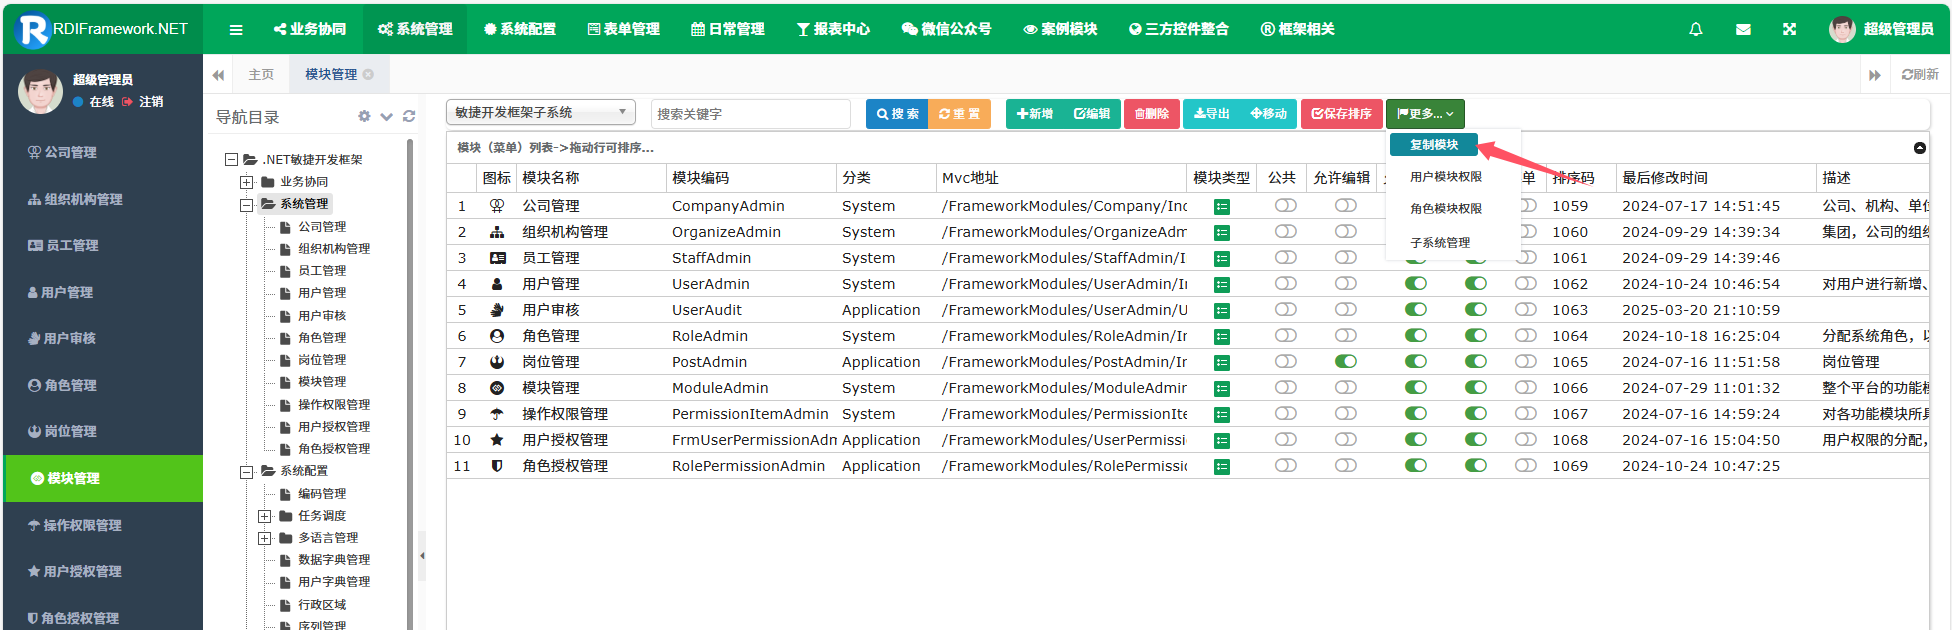Click the 注销 logout link

point(143,102)
